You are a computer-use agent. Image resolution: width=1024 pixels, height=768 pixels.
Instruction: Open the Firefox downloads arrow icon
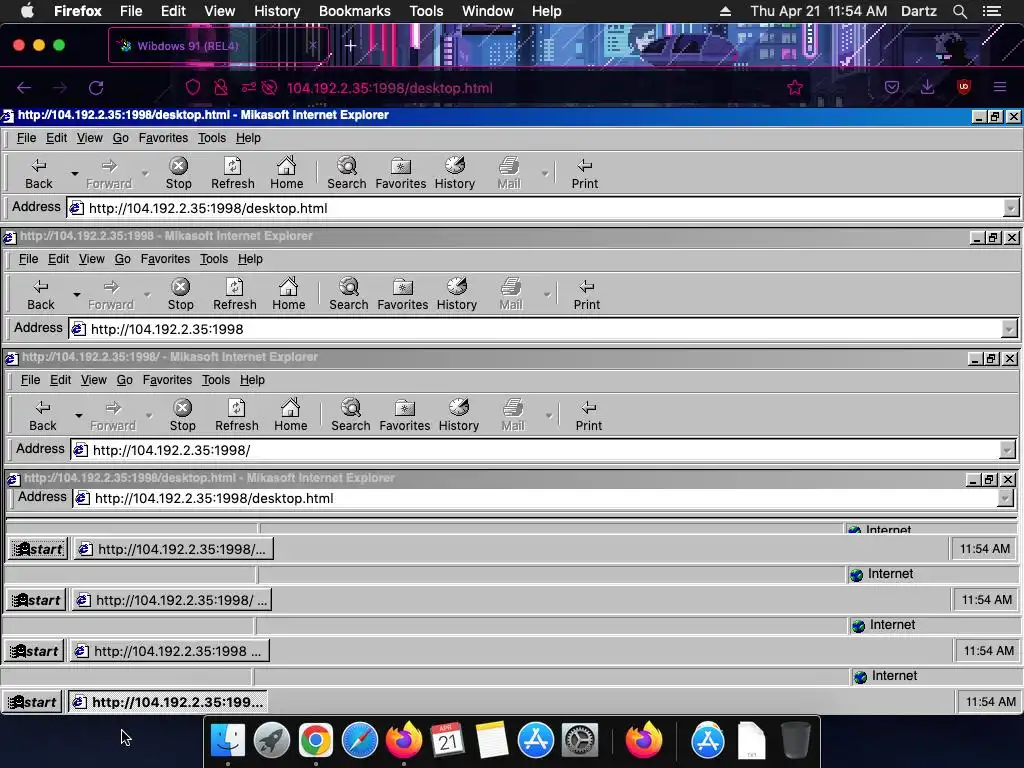[x=927, y=87]
